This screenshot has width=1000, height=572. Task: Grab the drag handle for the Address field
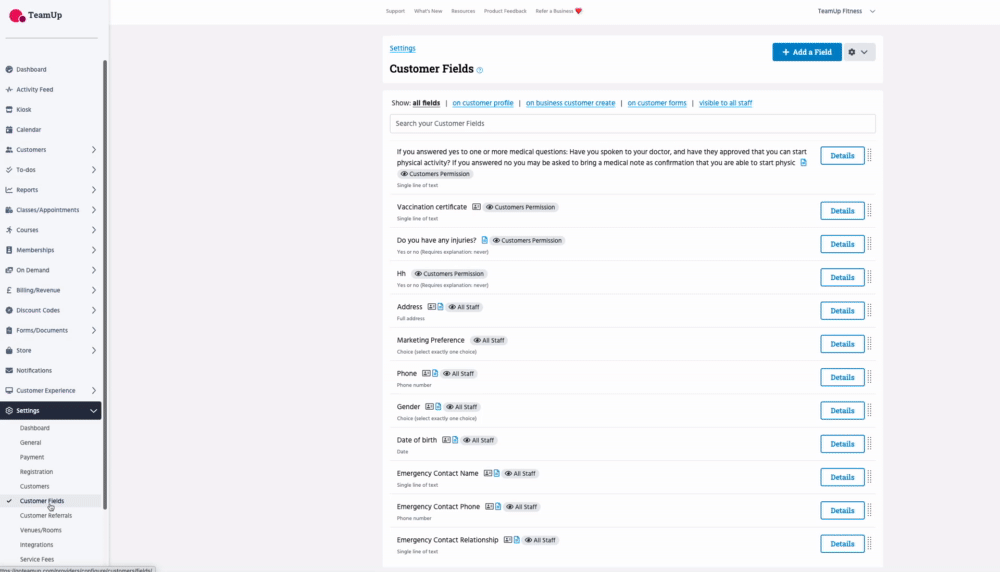[869, 311]
